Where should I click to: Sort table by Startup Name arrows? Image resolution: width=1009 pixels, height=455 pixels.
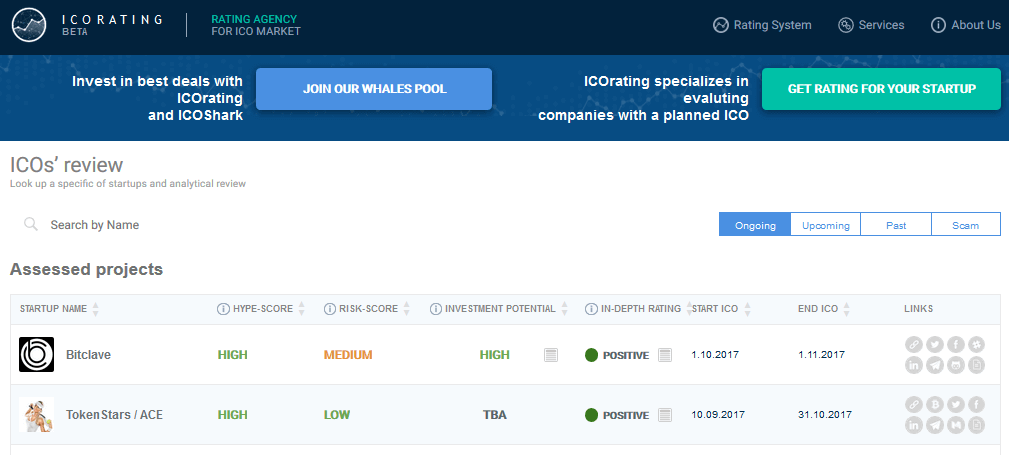(96, 309)
